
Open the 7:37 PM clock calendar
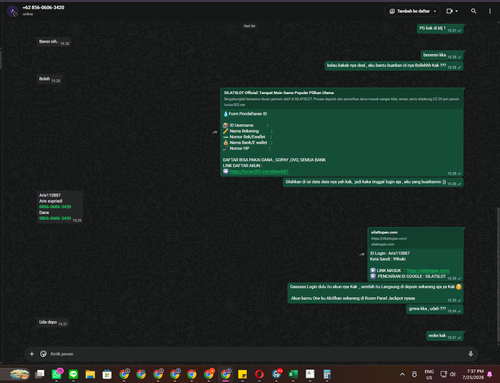[x=473, y=374]
